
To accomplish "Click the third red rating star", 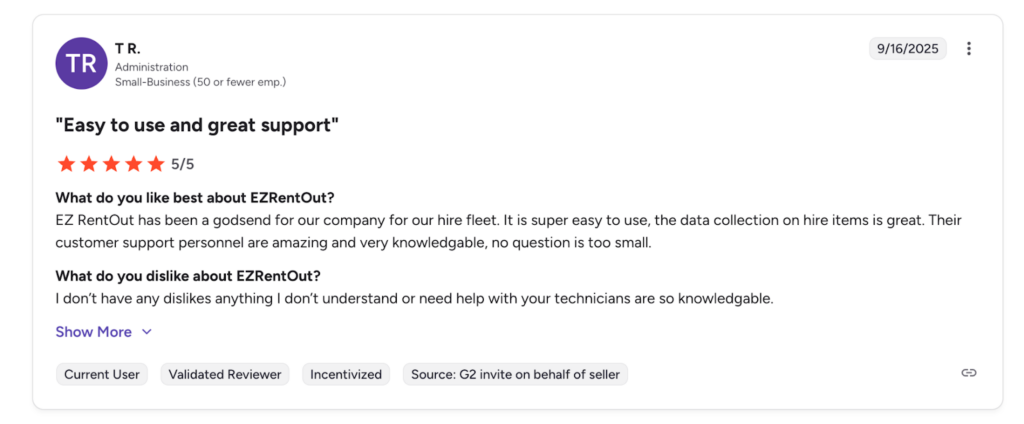I will tap(111, 164).
